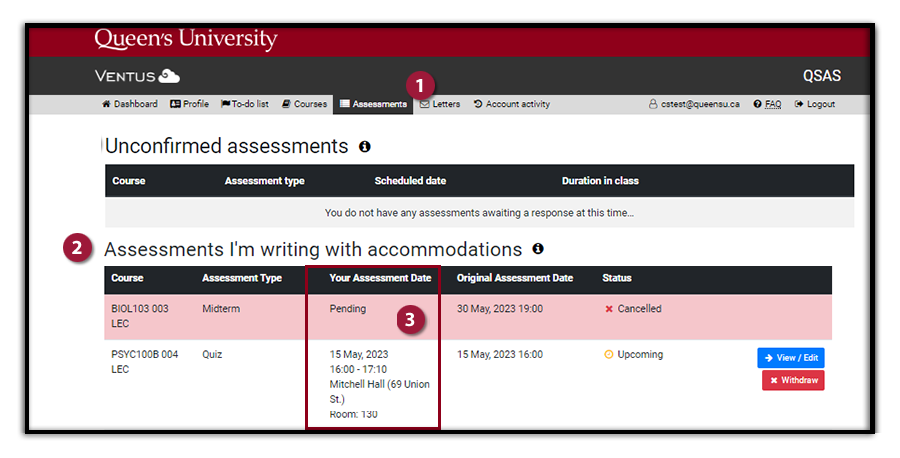Click the Queen's University logo
Viewport: 900px width, 458px height.
click(185, 40)
